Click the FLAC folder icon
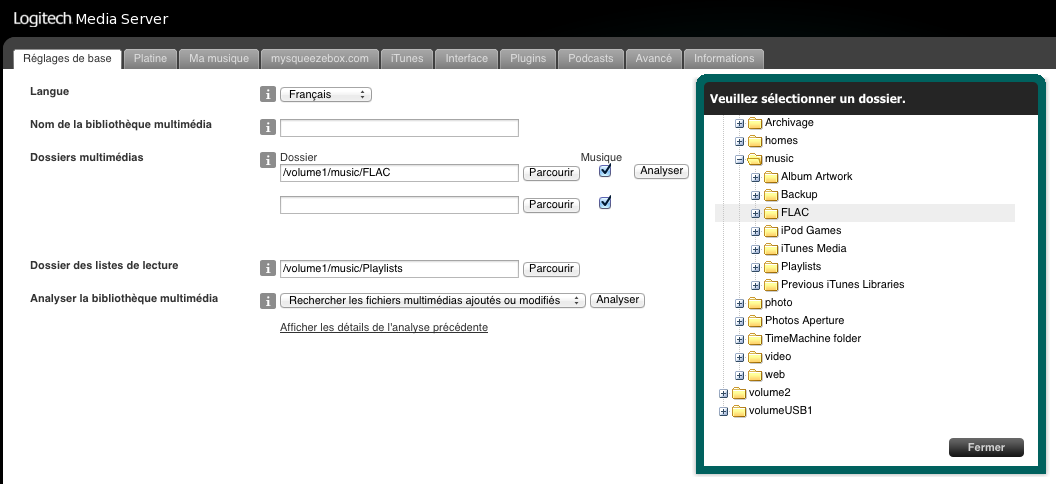 pyautogui.click(x=770, y=213)
